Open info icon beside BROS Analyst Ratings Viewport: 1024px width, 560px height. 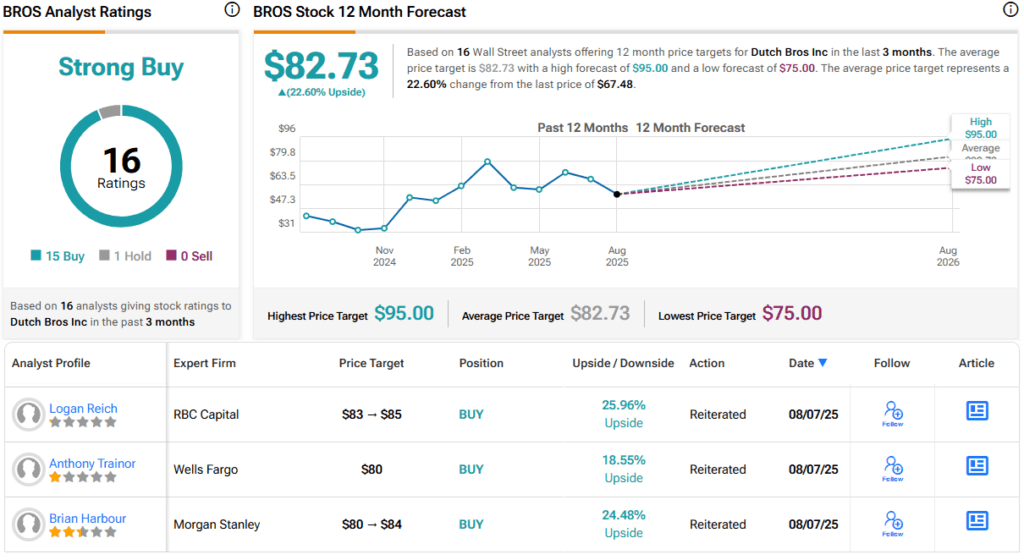[232, 10]
